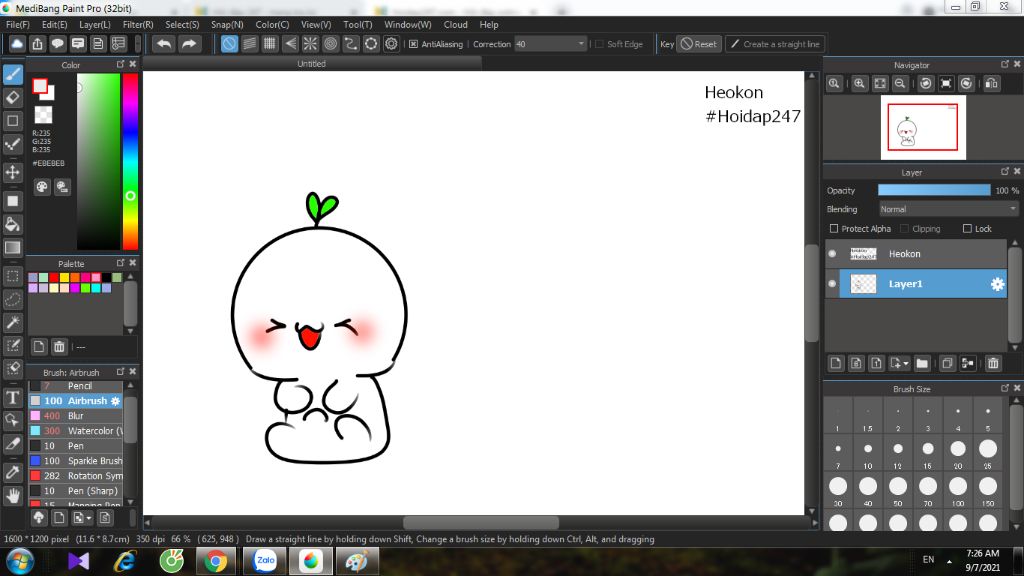Enable circle snap guide
Screen dimensions: 1024x576
pyautogui.click(x=330, y=44)
